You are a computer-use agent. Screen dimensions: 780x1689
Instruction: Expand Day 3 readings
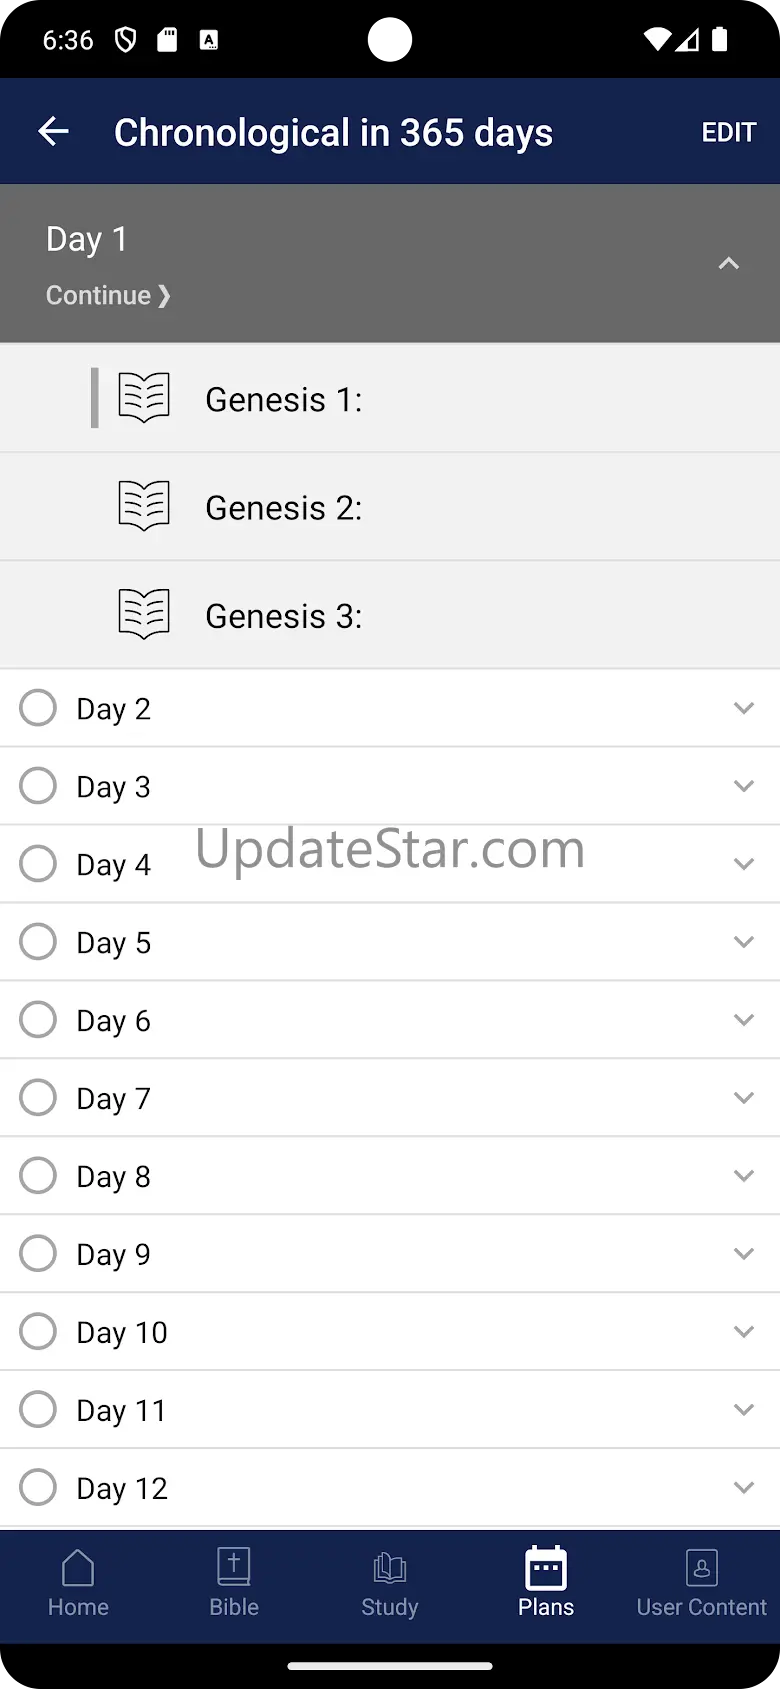pos(743,786)
